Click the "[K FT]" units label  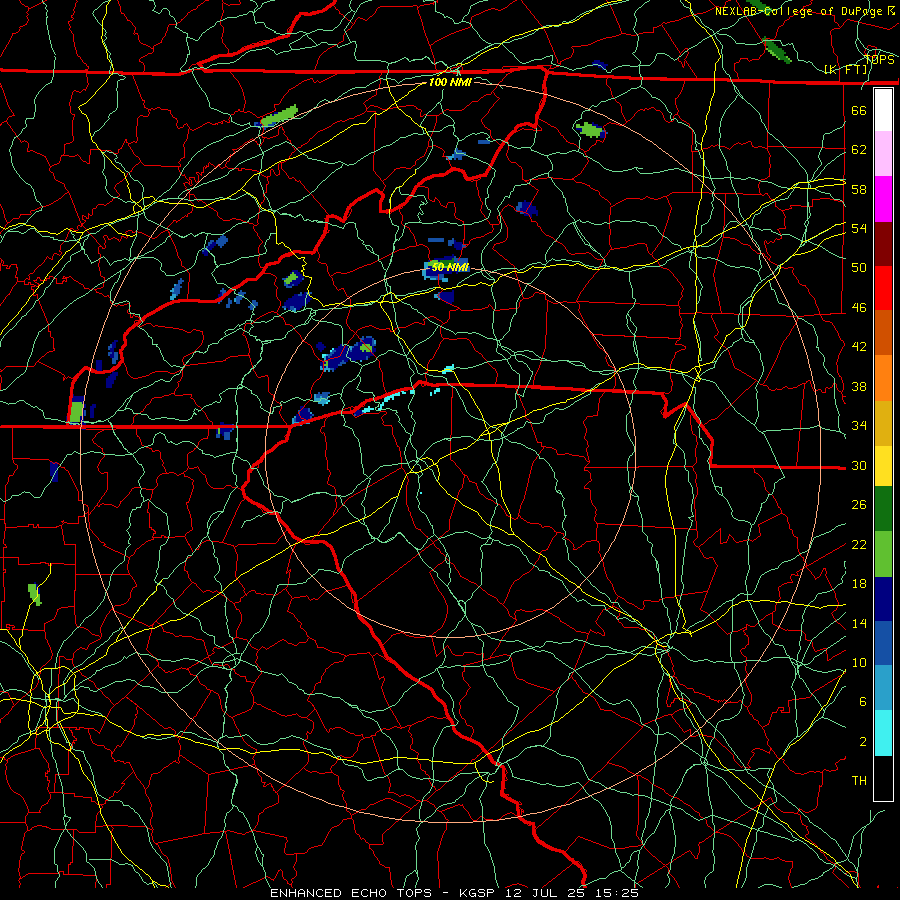click(x=846, y=70)
